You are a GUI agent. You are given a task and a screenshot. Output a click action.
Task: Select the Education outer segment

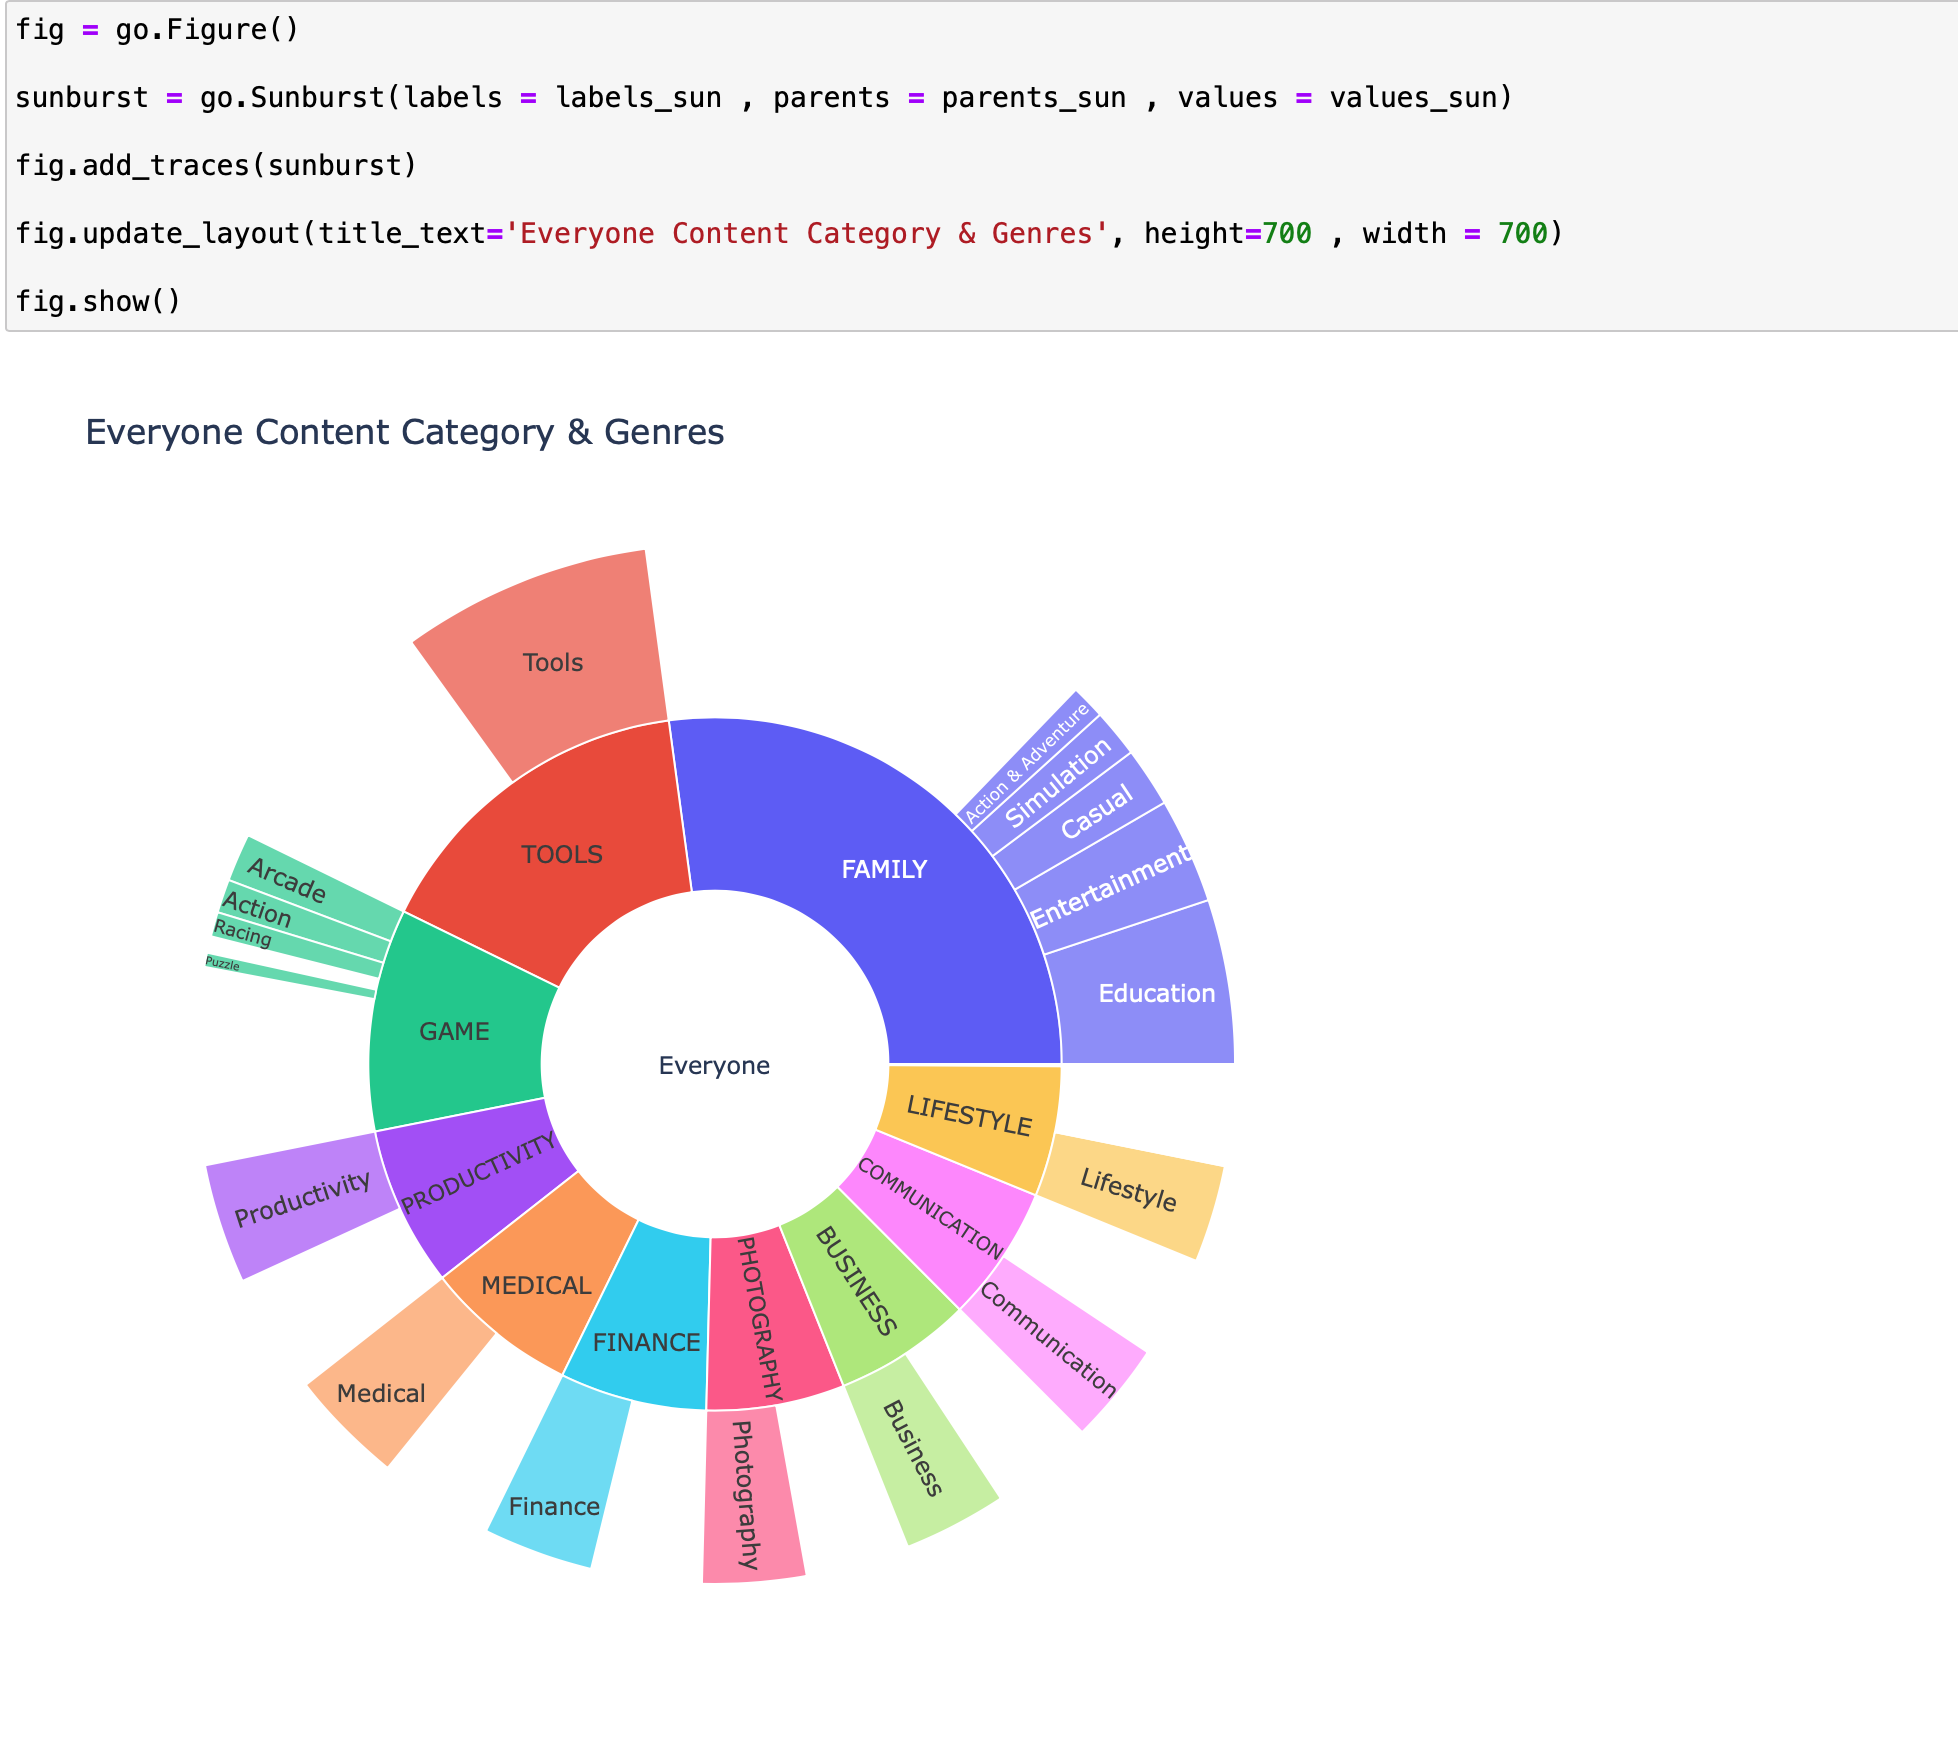pos(1156,993)
